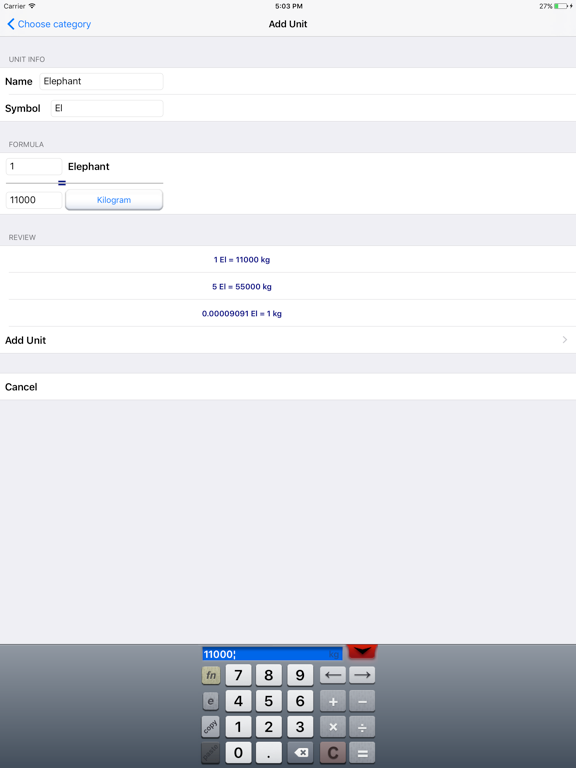Screen dimensions: 576x768
Task: Edit the formula value field showing 11000
Action: click(x=34, y=200)
